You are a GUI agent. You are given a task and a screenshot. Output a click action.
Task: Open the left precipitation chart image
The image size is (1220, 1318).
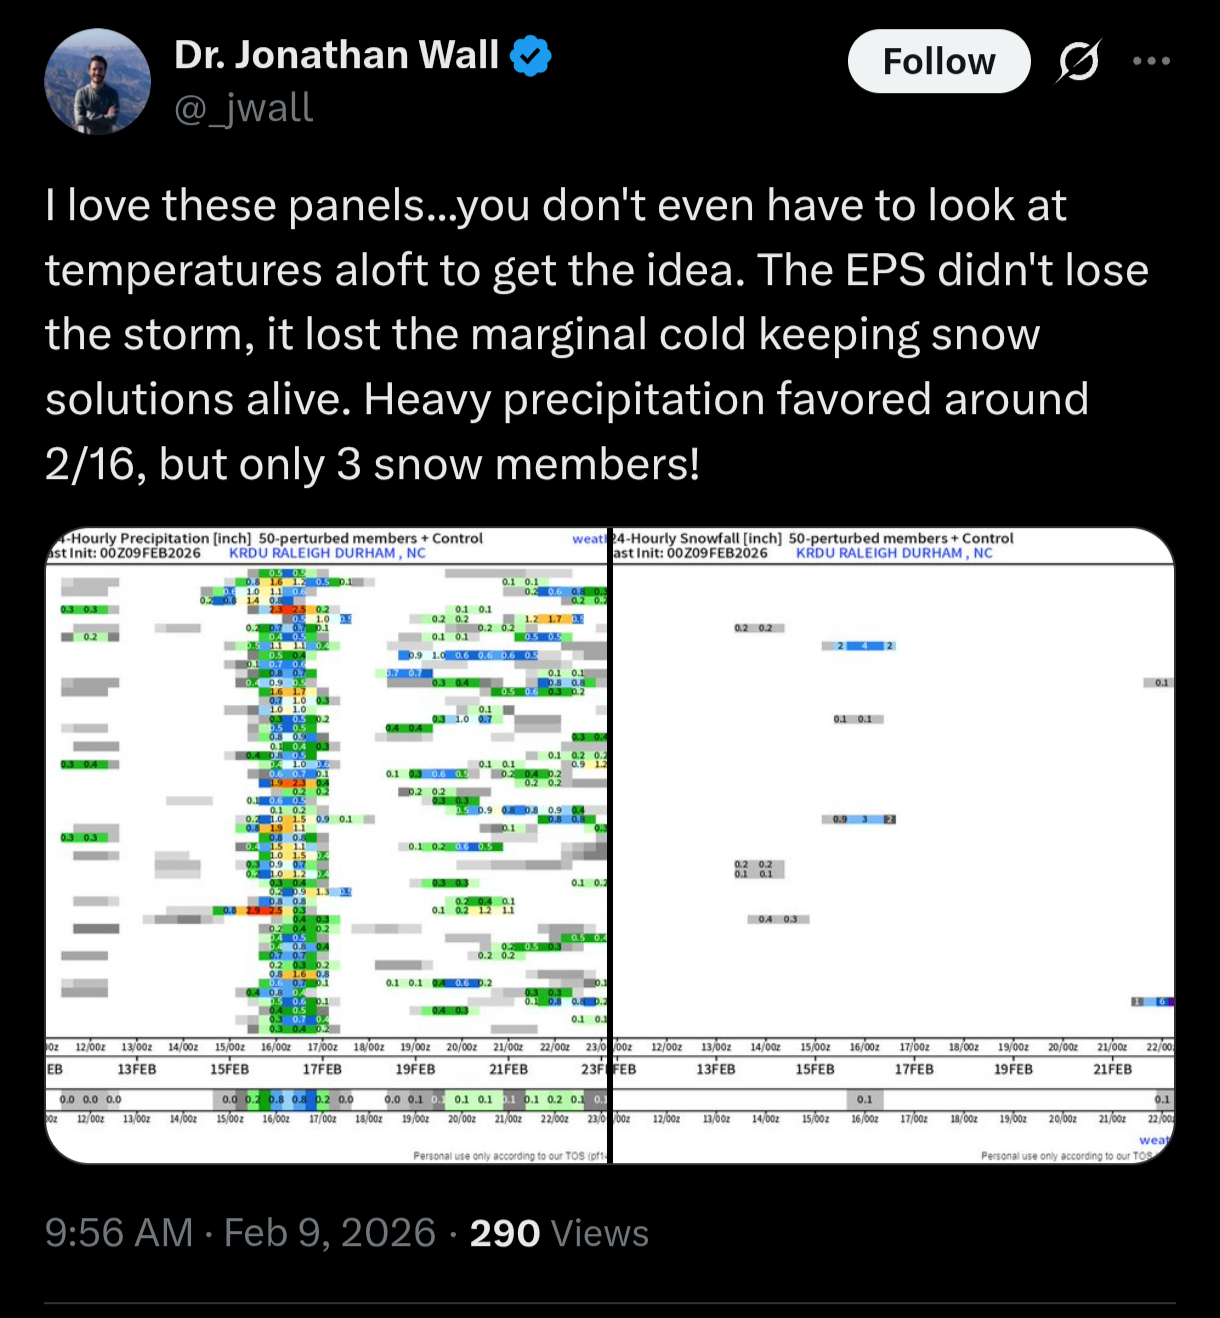coord(327,845)
